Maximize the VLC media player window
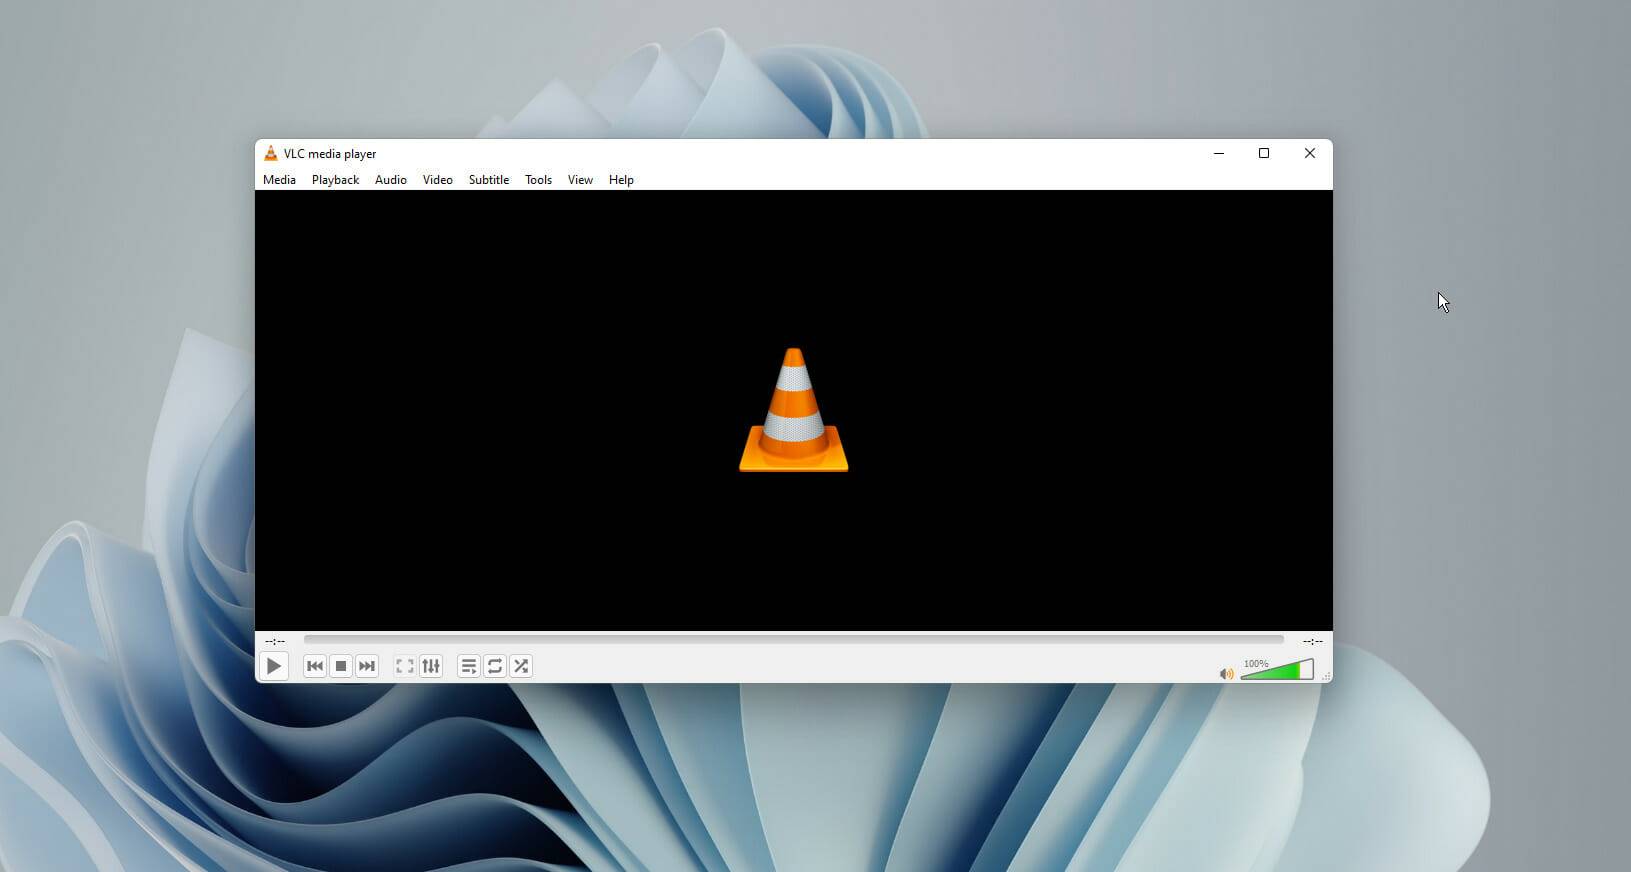Image resolution: width=1631 pixels, height=872 pixels. coord(1264,153)
